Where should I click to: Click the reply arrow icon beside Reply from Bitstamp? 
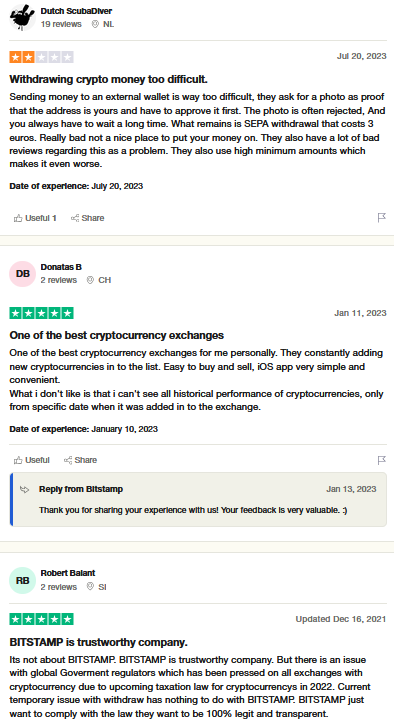click(x=25, y=489)
